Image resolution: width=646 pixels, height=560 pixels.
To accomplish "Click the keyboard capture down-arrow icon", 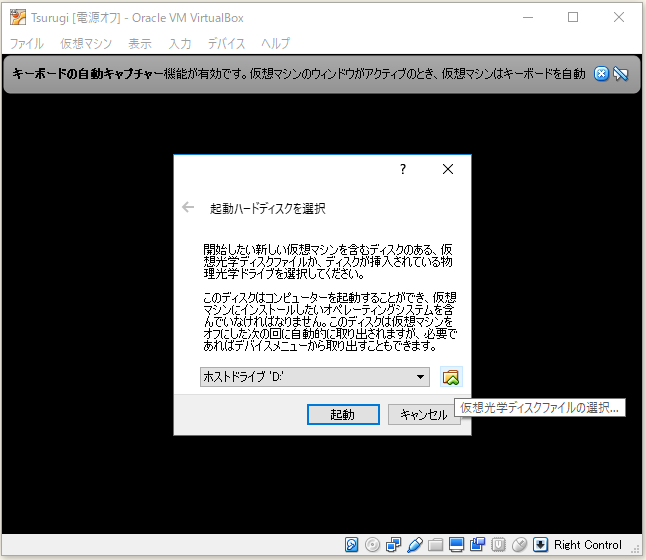I will pyautogui.click(x=540, y=545).
